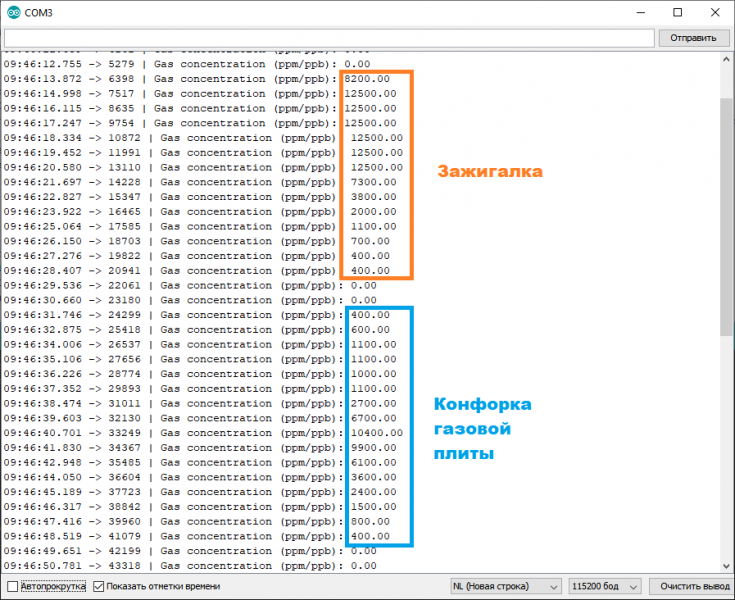Click the scrollbar track below the thumb
735x600 pixels.
point(726,450)
